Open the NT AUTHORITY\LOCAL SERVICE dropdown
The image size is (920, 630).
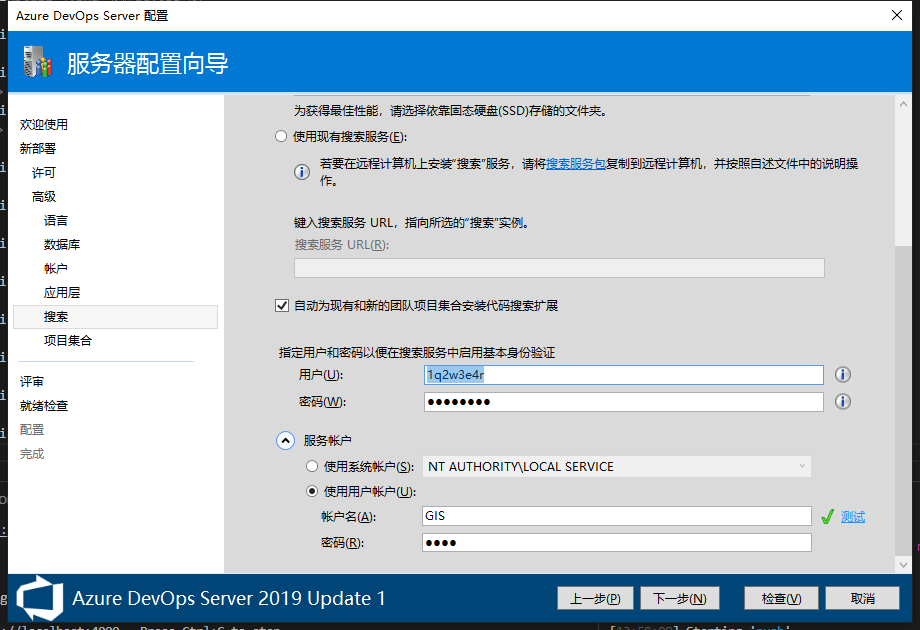tap(617, 467)
